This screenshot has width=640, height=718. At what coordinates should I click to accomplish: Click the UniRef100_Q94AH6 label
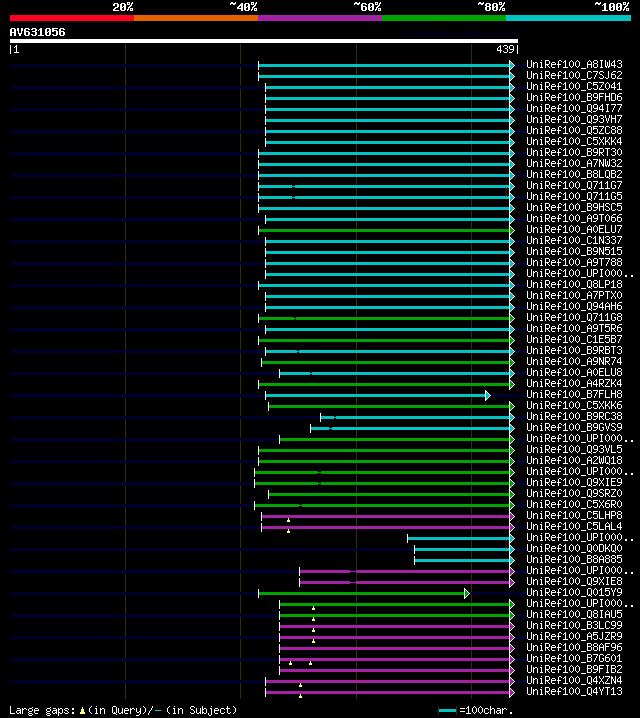coord(574,306)
